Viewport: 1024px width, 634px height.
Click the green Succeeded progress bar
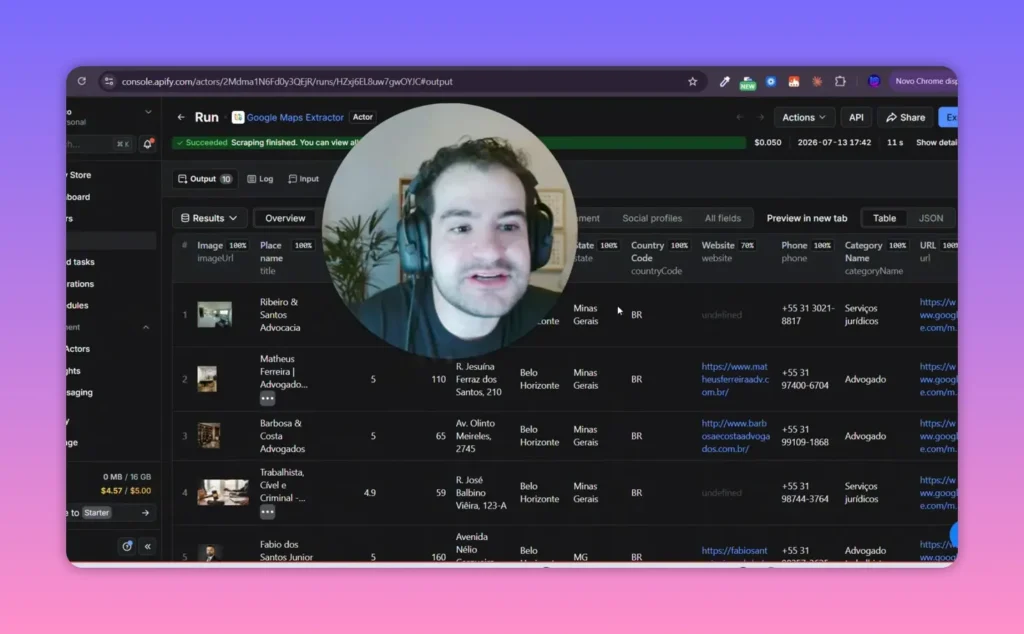[x=458, y=142]
